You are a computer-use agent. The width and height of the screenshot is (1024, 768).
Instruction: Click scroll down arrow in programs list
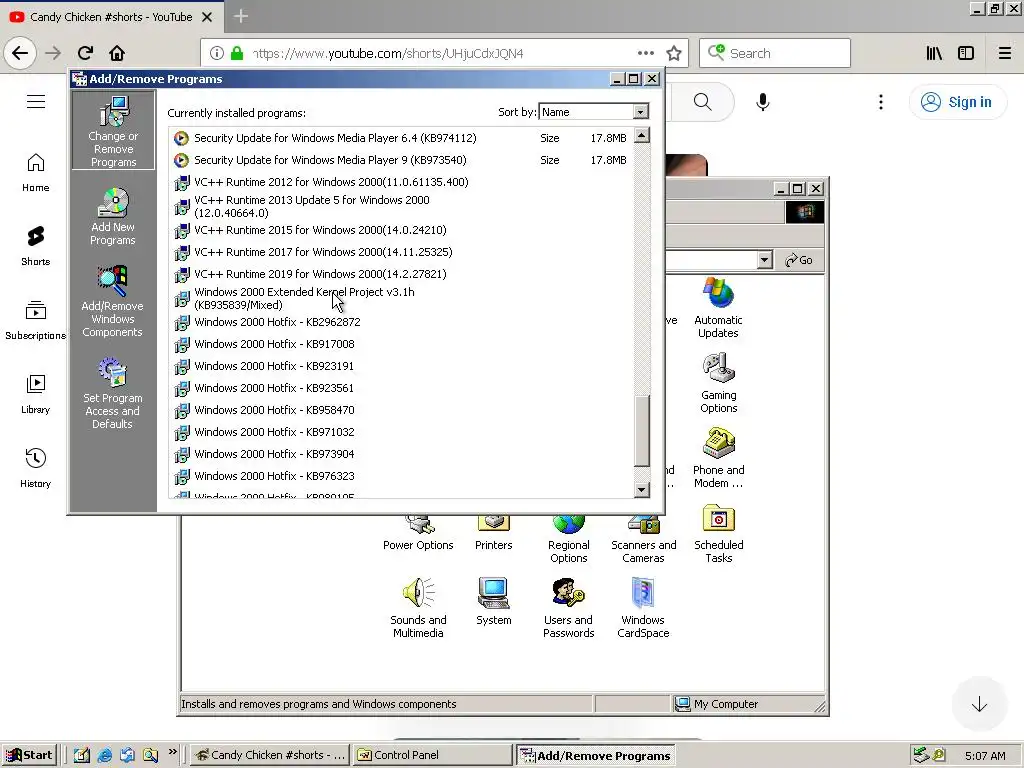tap(642, 489)
